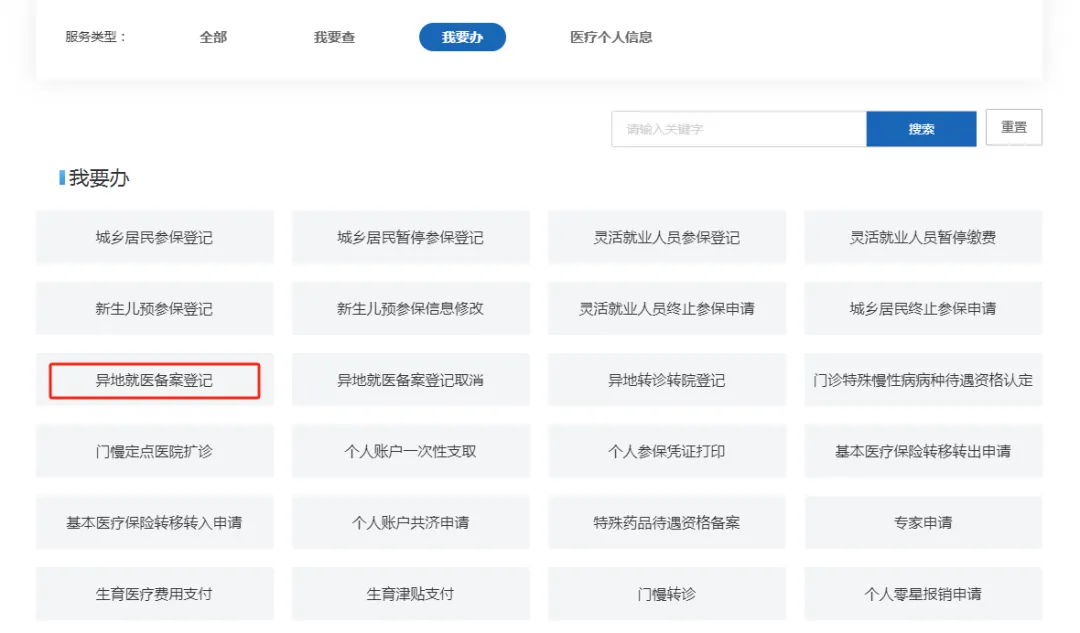Select 异地转诊转院登记

(666, 381)
